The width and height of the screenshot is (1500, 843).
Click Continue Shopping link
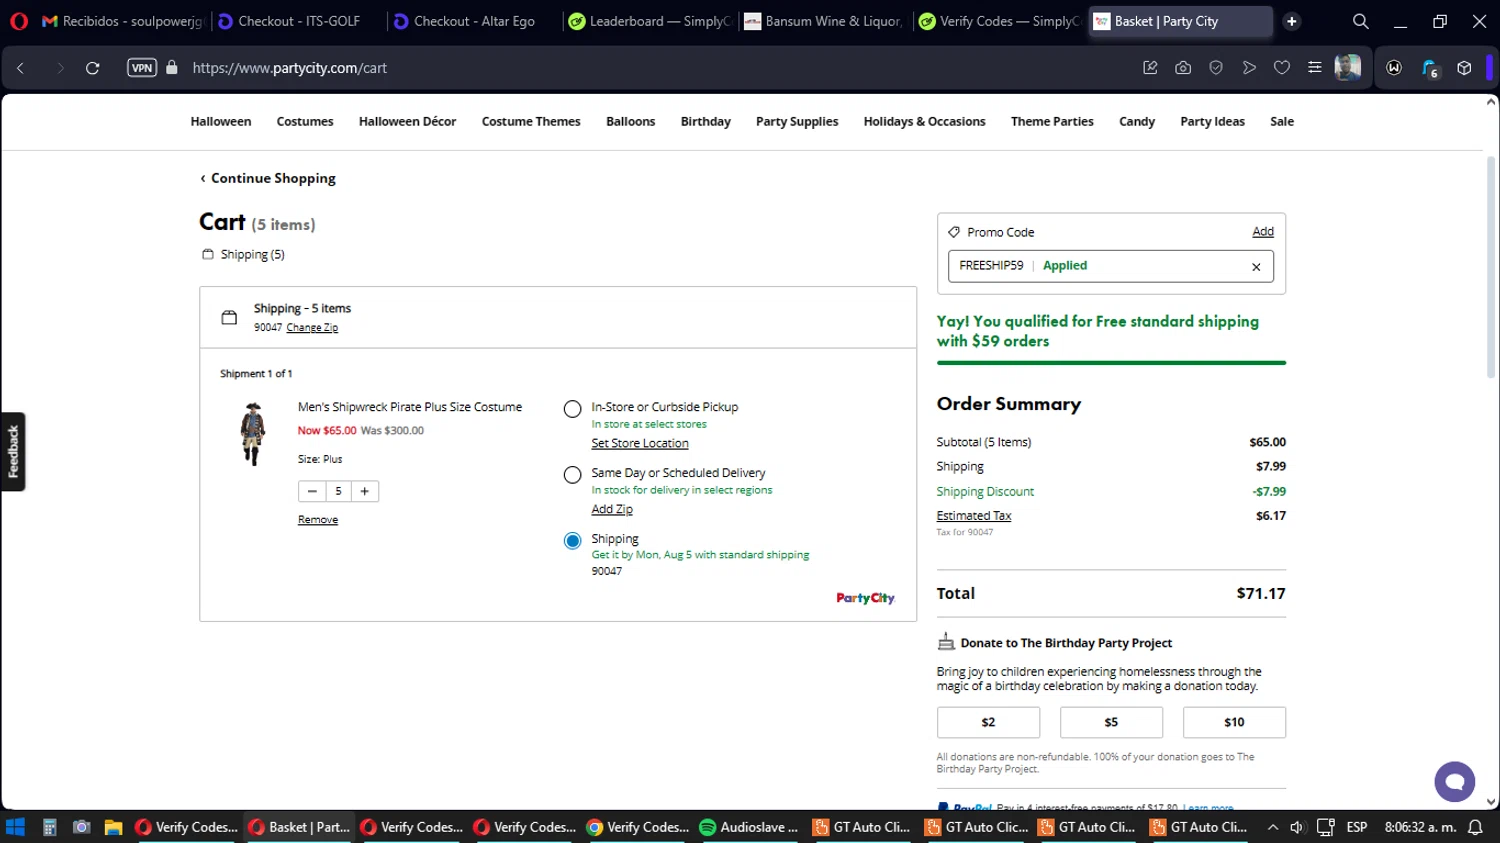[267, 178]
